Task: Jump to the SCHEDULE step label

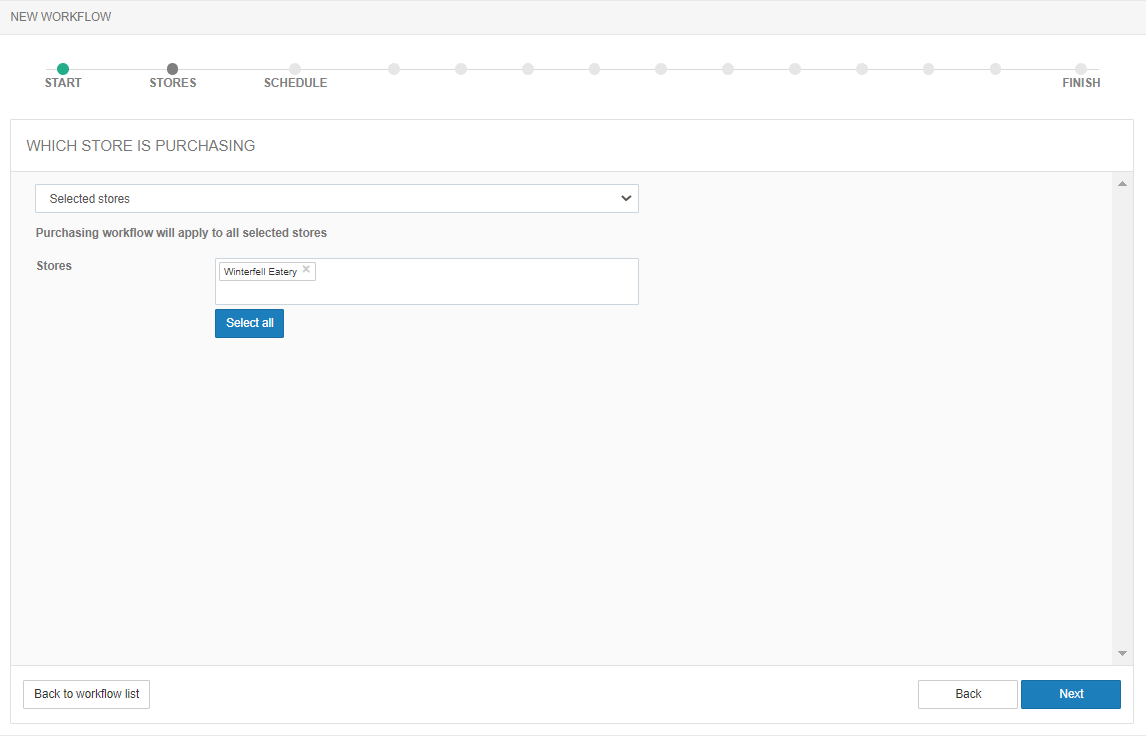Action: pyautogui.click(x=295, y=83)
